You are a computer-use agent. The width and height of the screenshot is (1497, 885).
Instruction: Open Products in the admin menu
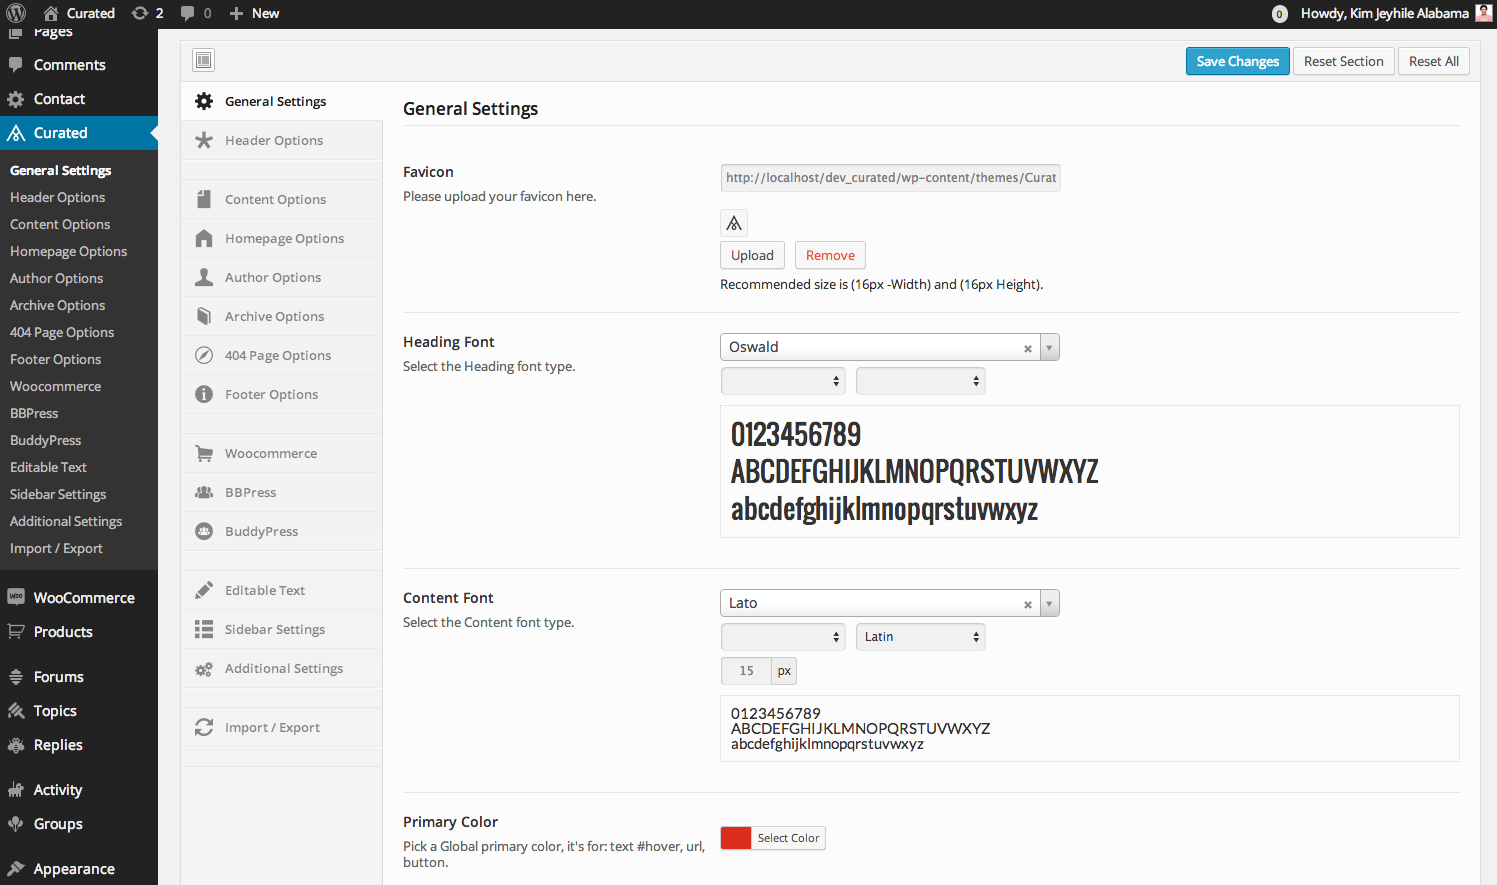(79, 632)
